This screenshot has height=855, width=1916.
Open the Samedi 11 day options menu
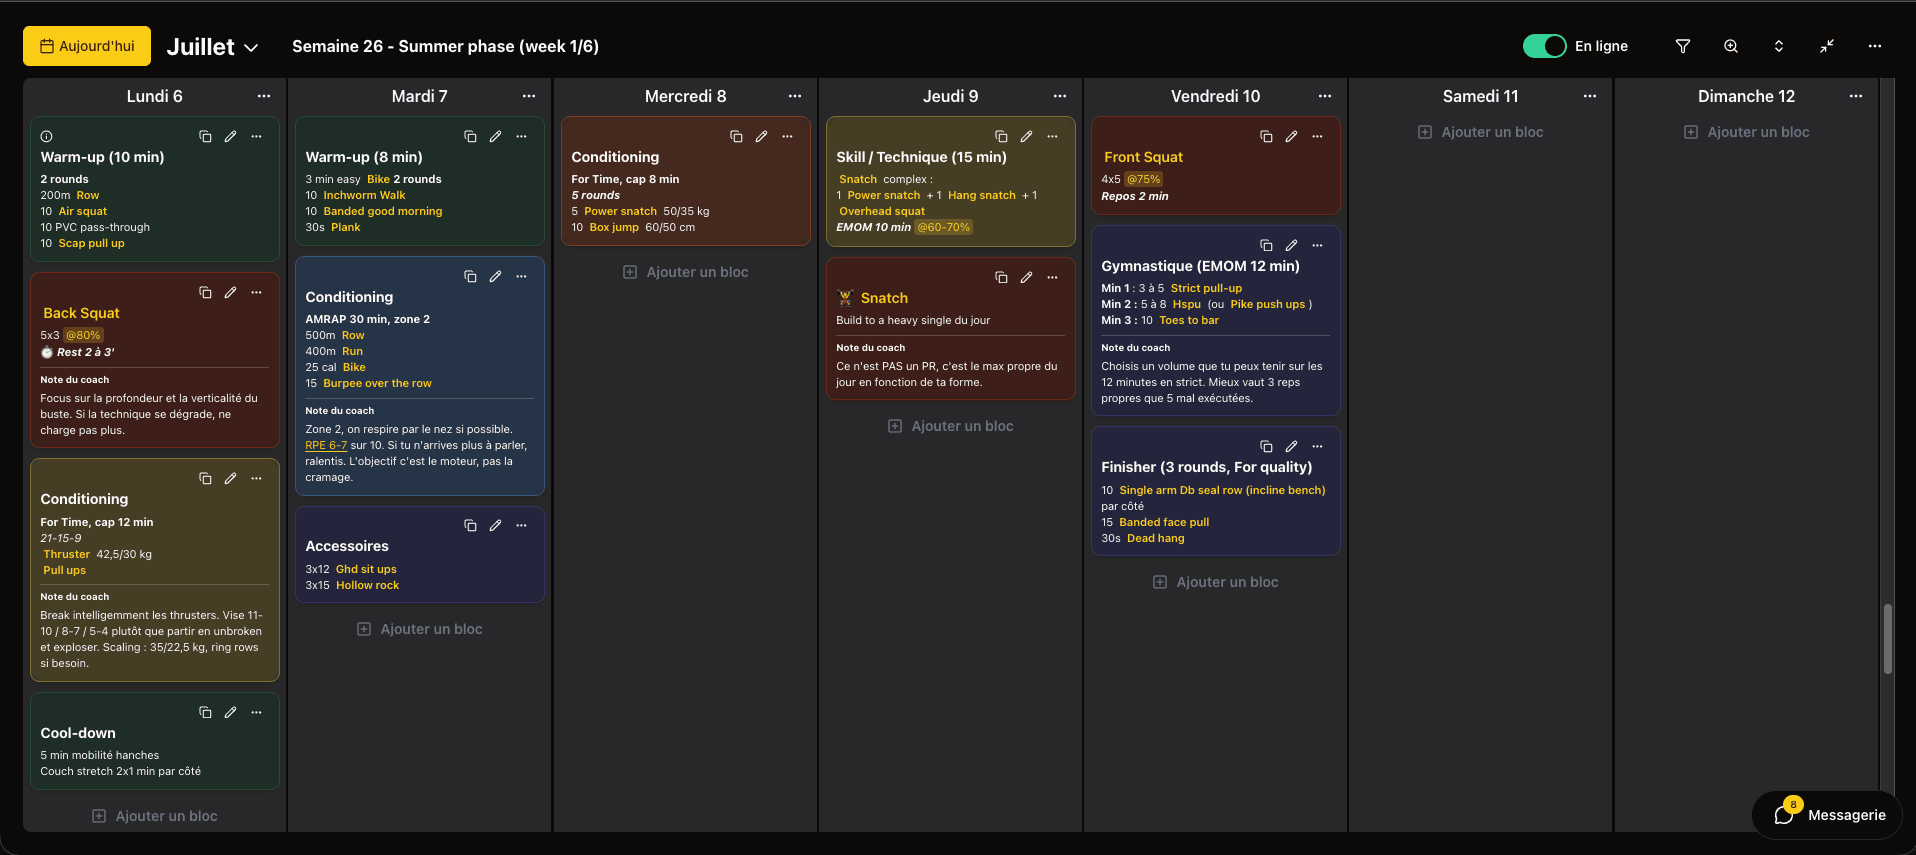pos(1590,96)
